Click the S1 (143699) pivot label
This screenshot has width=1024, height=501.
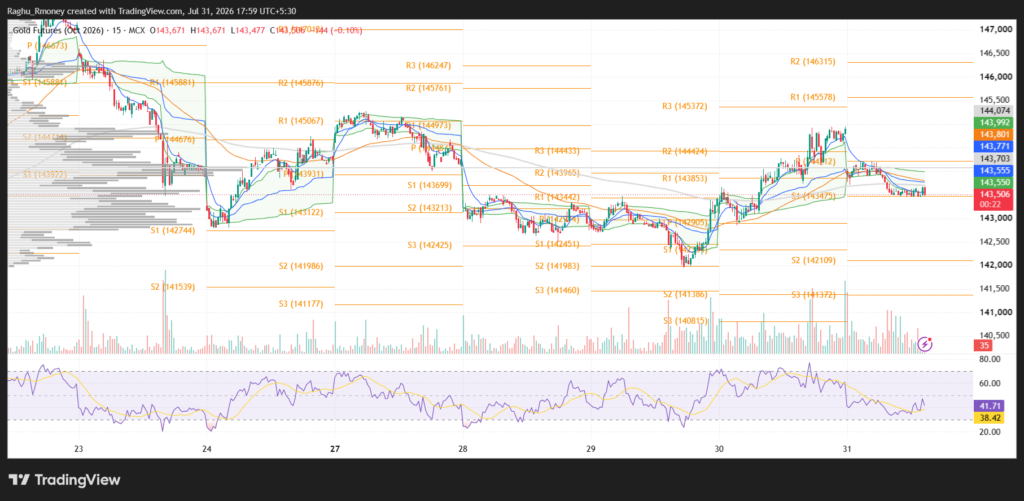430,186
